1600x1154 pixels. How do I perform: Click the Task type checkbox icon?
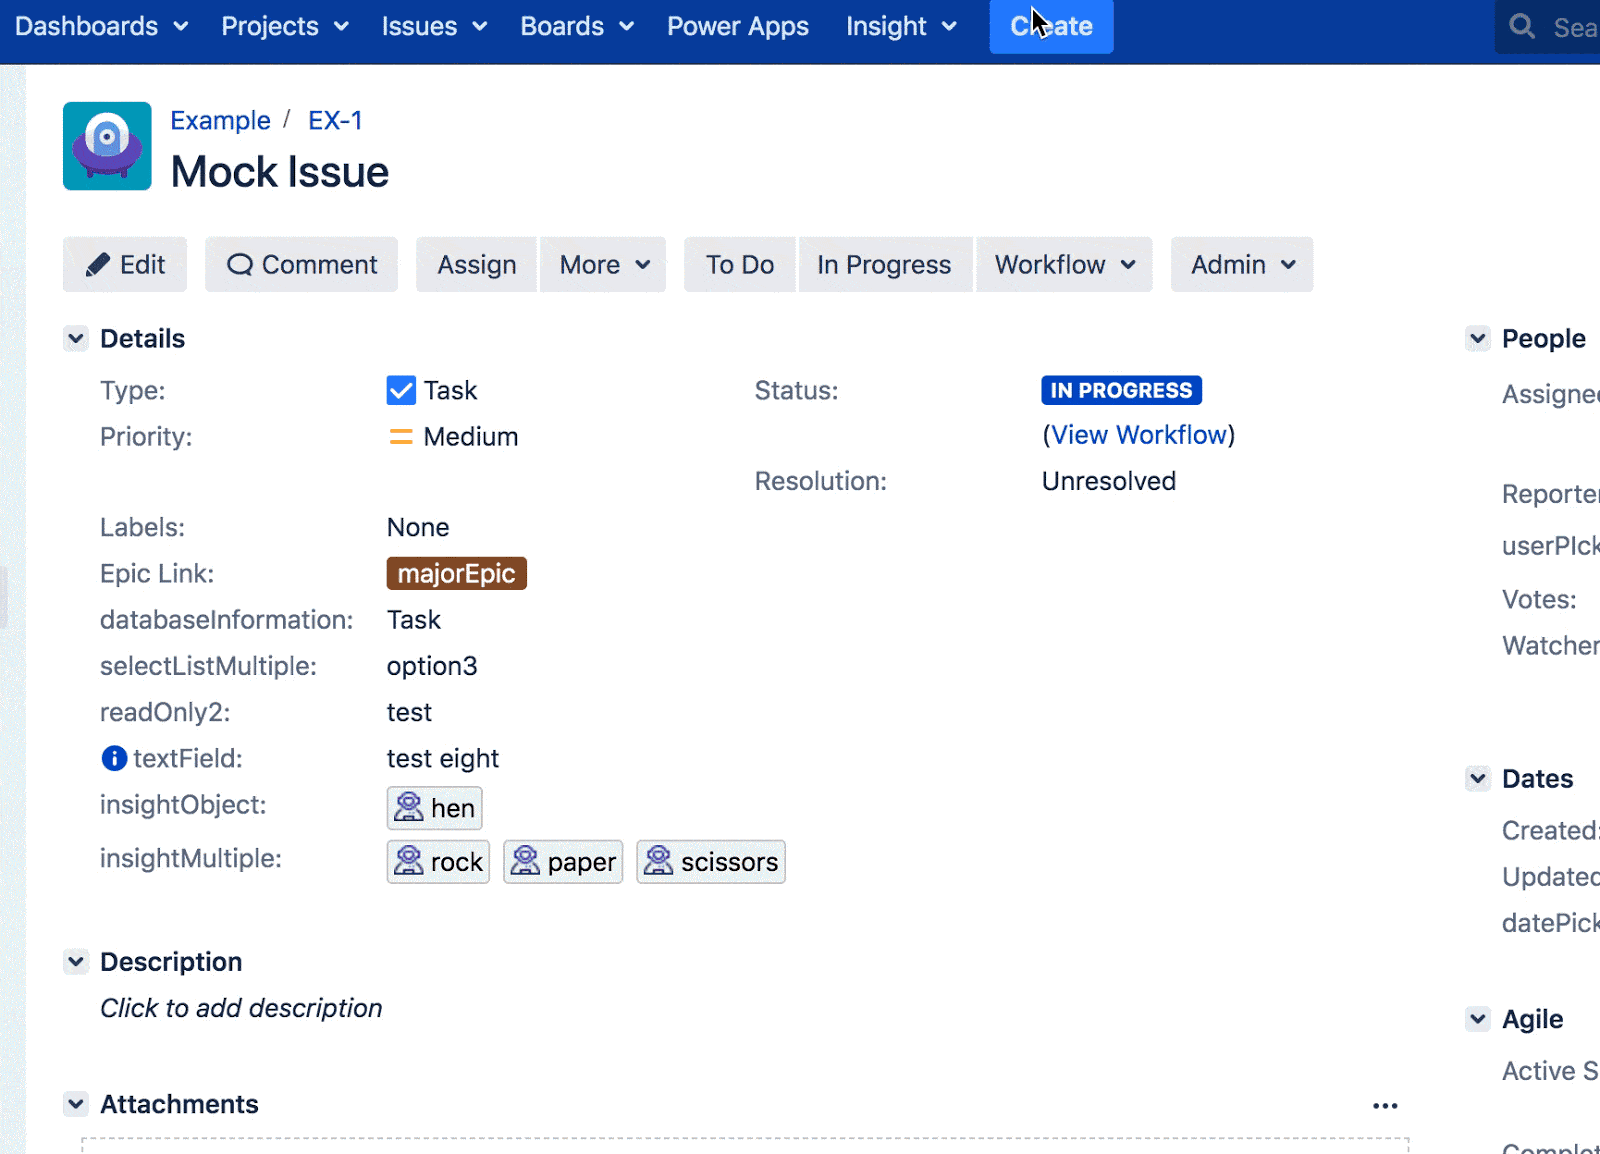(400, 390)
